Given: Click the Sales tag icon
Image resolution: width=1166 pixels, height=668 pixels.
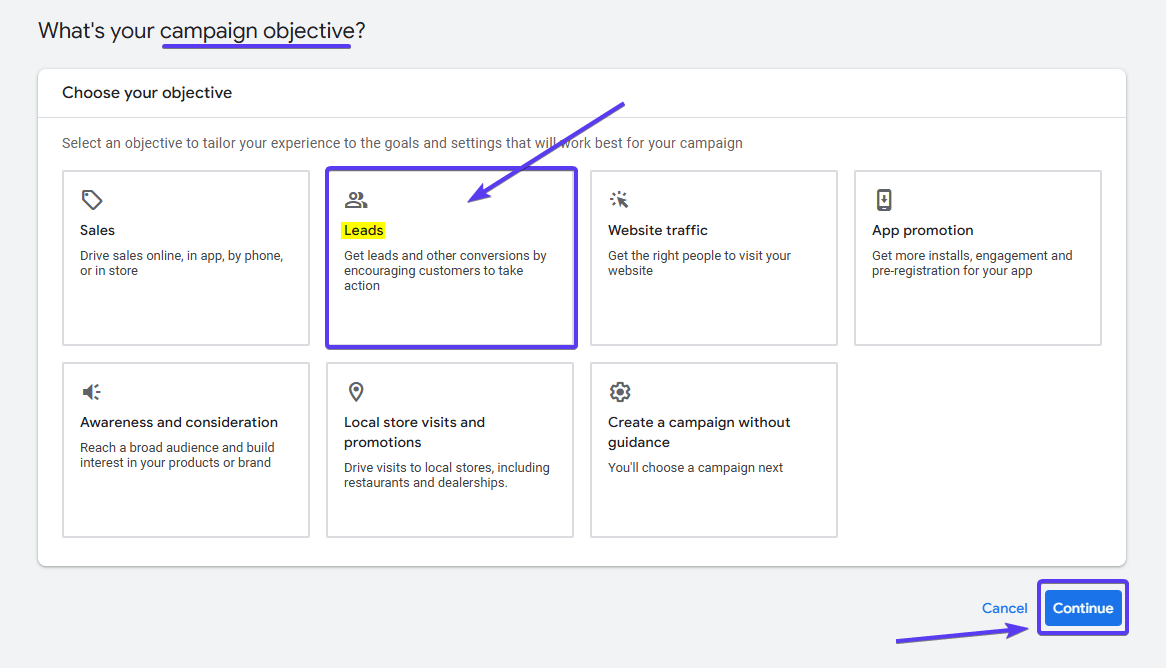Looking at the screenshot, I should pyautogui.click(x=90, y=199).
